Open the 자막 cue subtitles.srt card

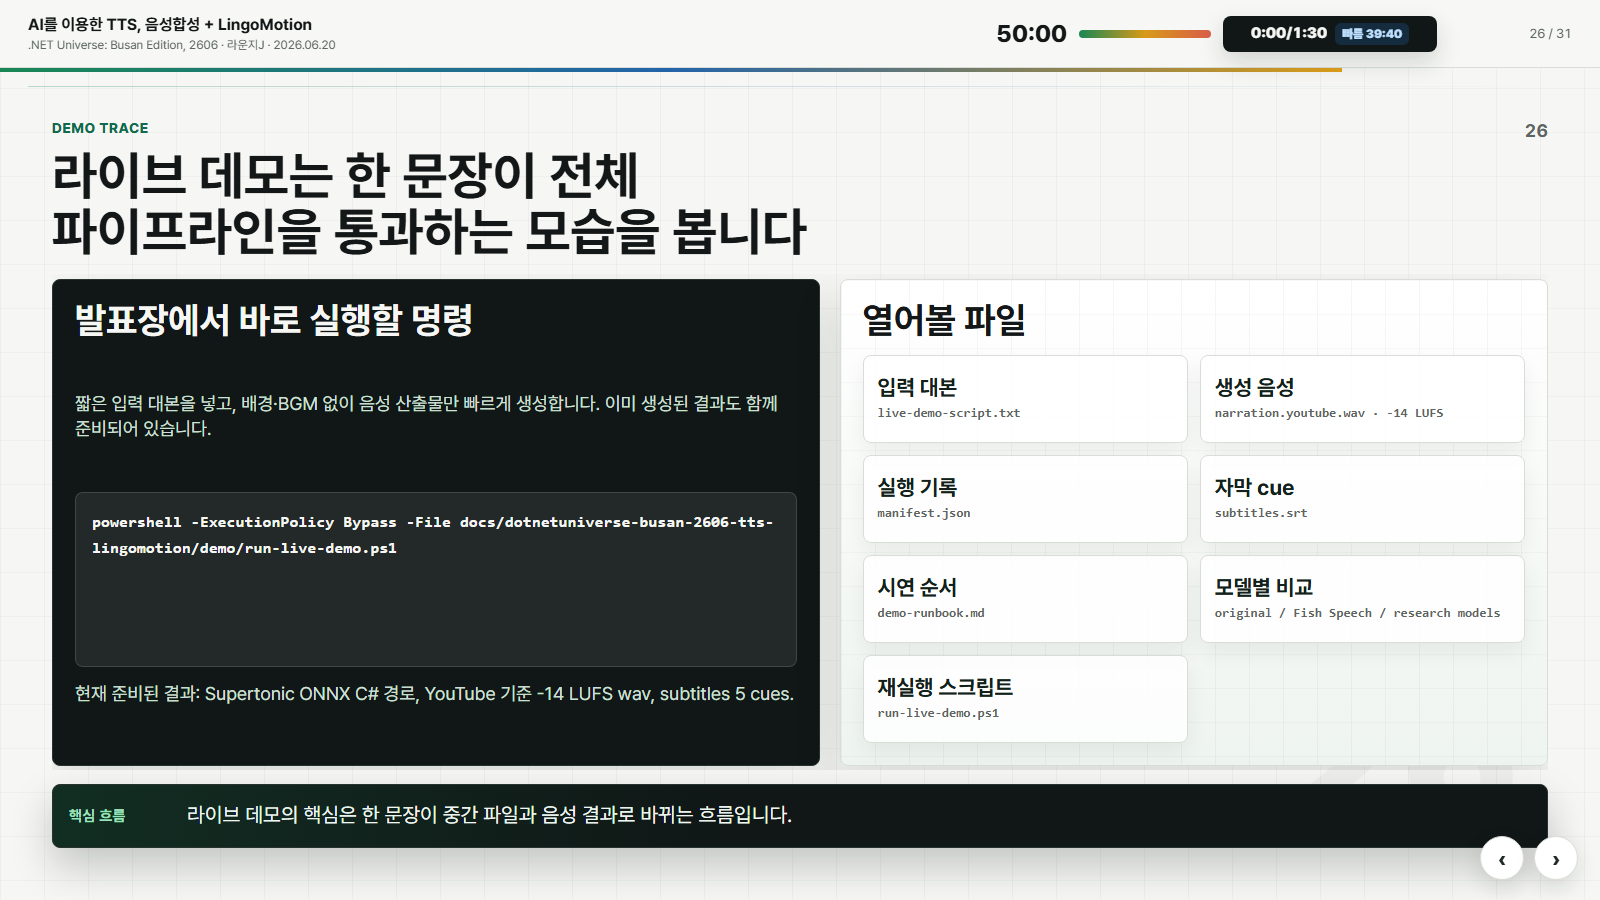(x=1362, y=499)
